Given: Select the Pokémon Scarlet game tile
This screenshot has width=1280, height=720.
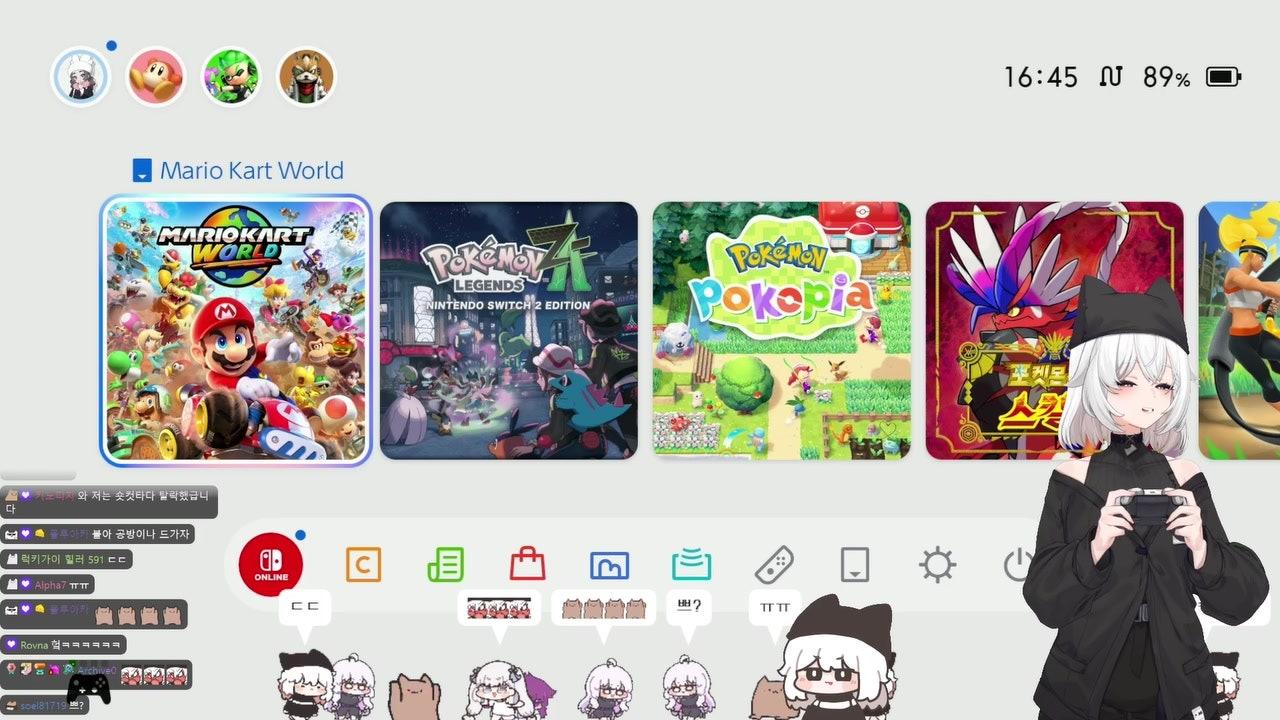Looking at the screenshot, I should [1055, 330].
